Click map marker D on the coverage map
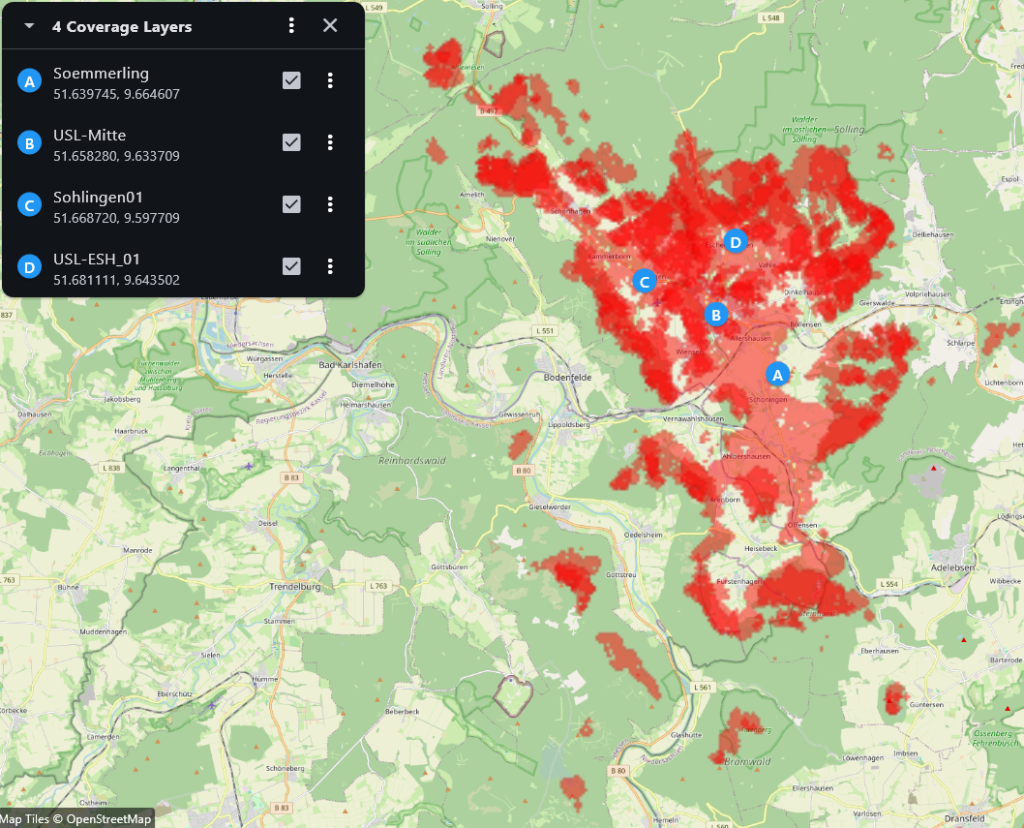Viewport: 1024px width, 828px height. pos(735,241)
